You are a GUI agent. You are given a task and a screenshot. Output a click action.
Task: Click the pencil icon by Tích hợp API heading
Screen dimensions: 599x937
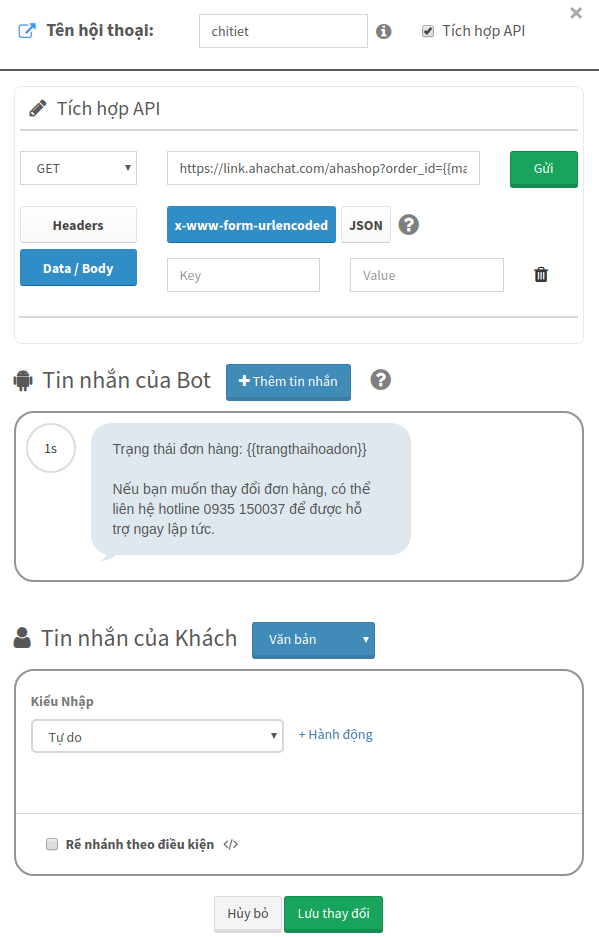pyautogui.click(x=38, y=109)
